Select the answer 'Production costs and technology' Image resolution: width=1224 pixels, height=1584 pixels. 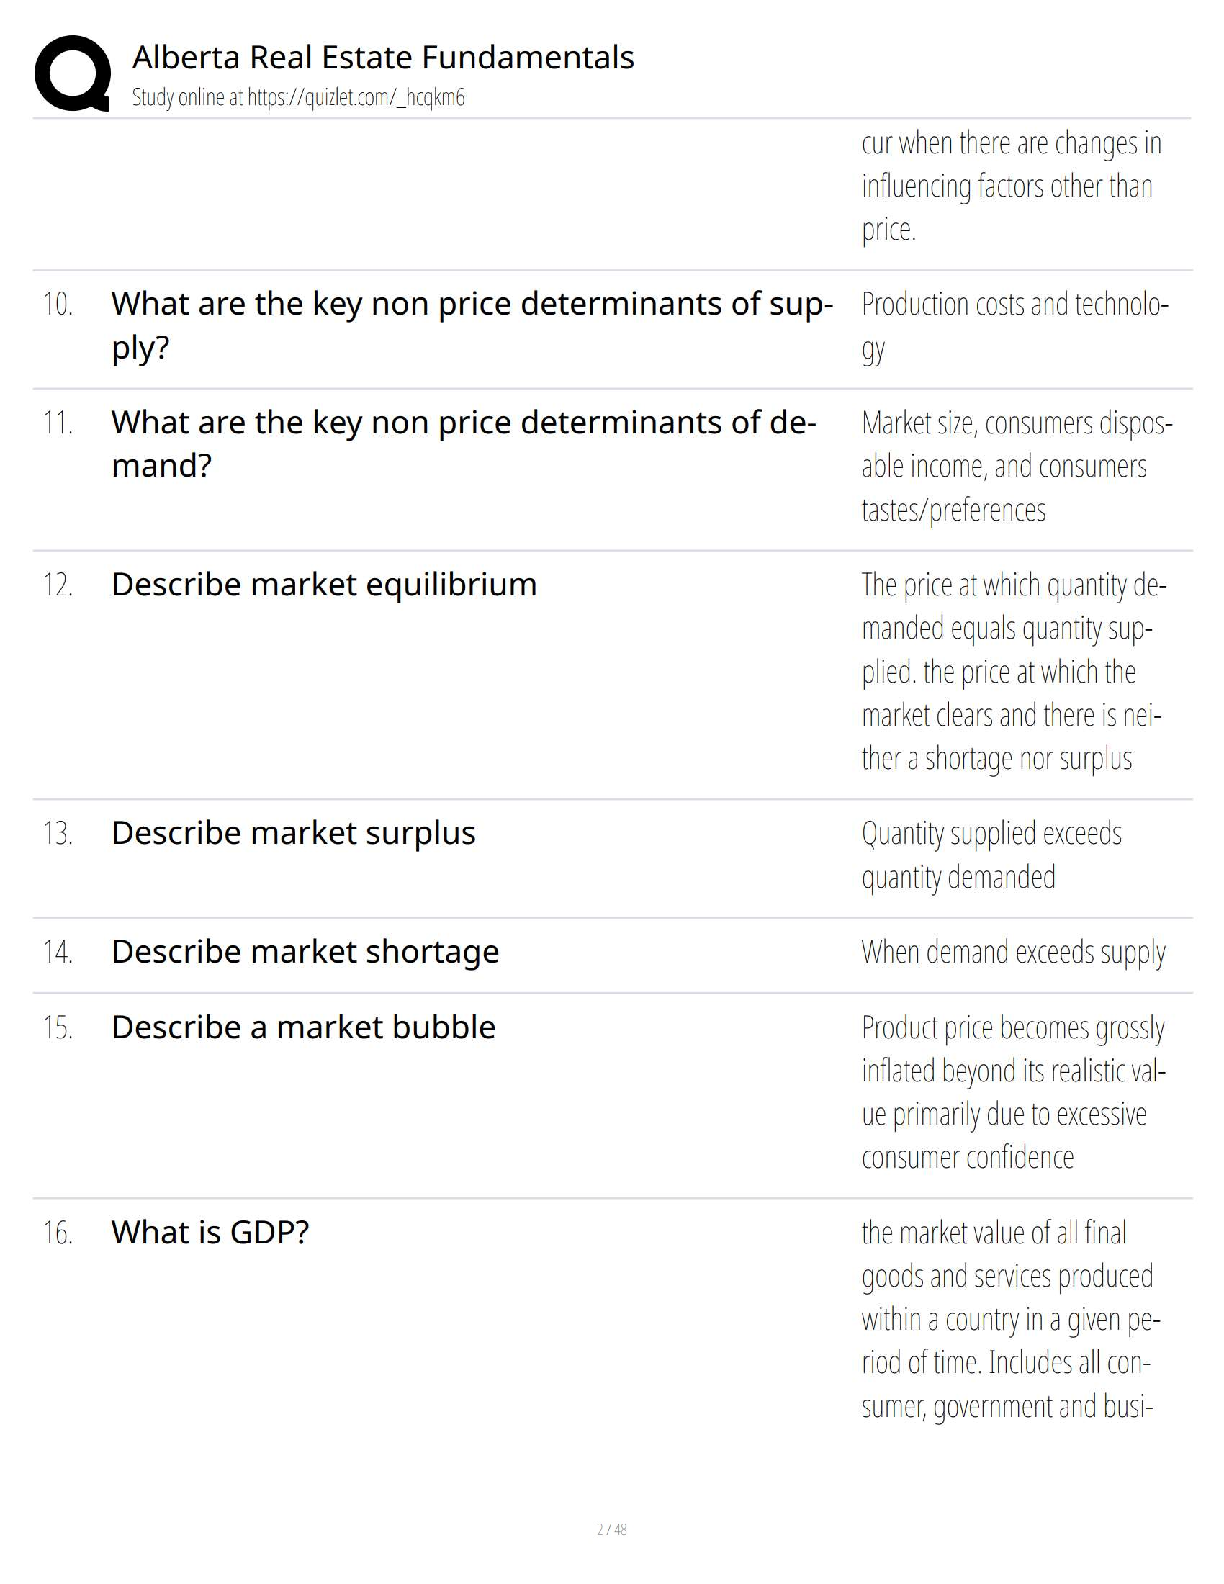click(1015, 326)
